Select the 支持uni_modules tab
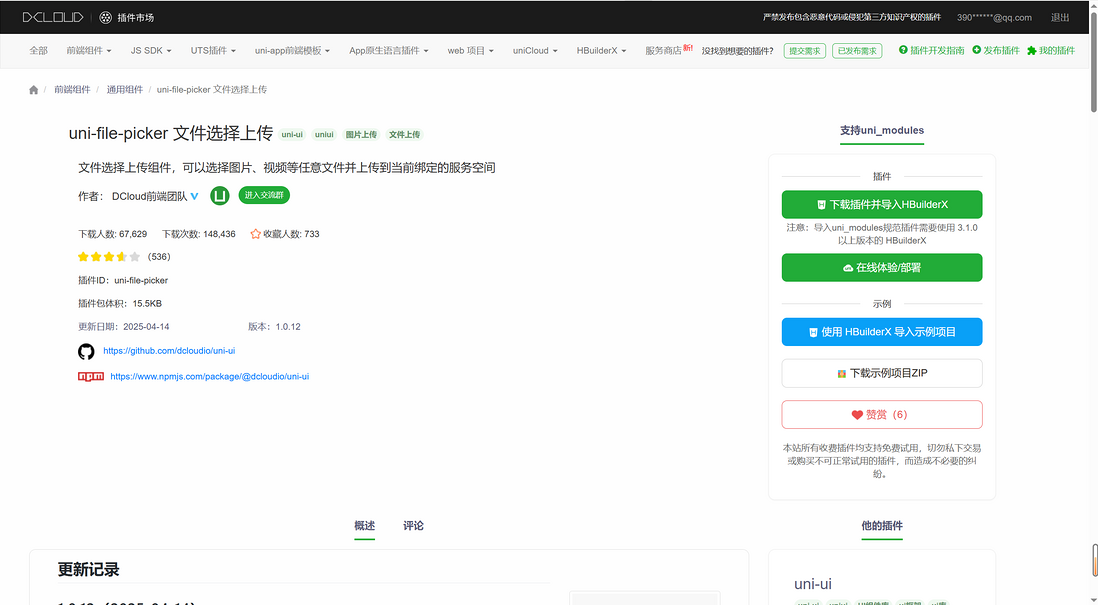 pyautogui.click(x=882, y=130)
